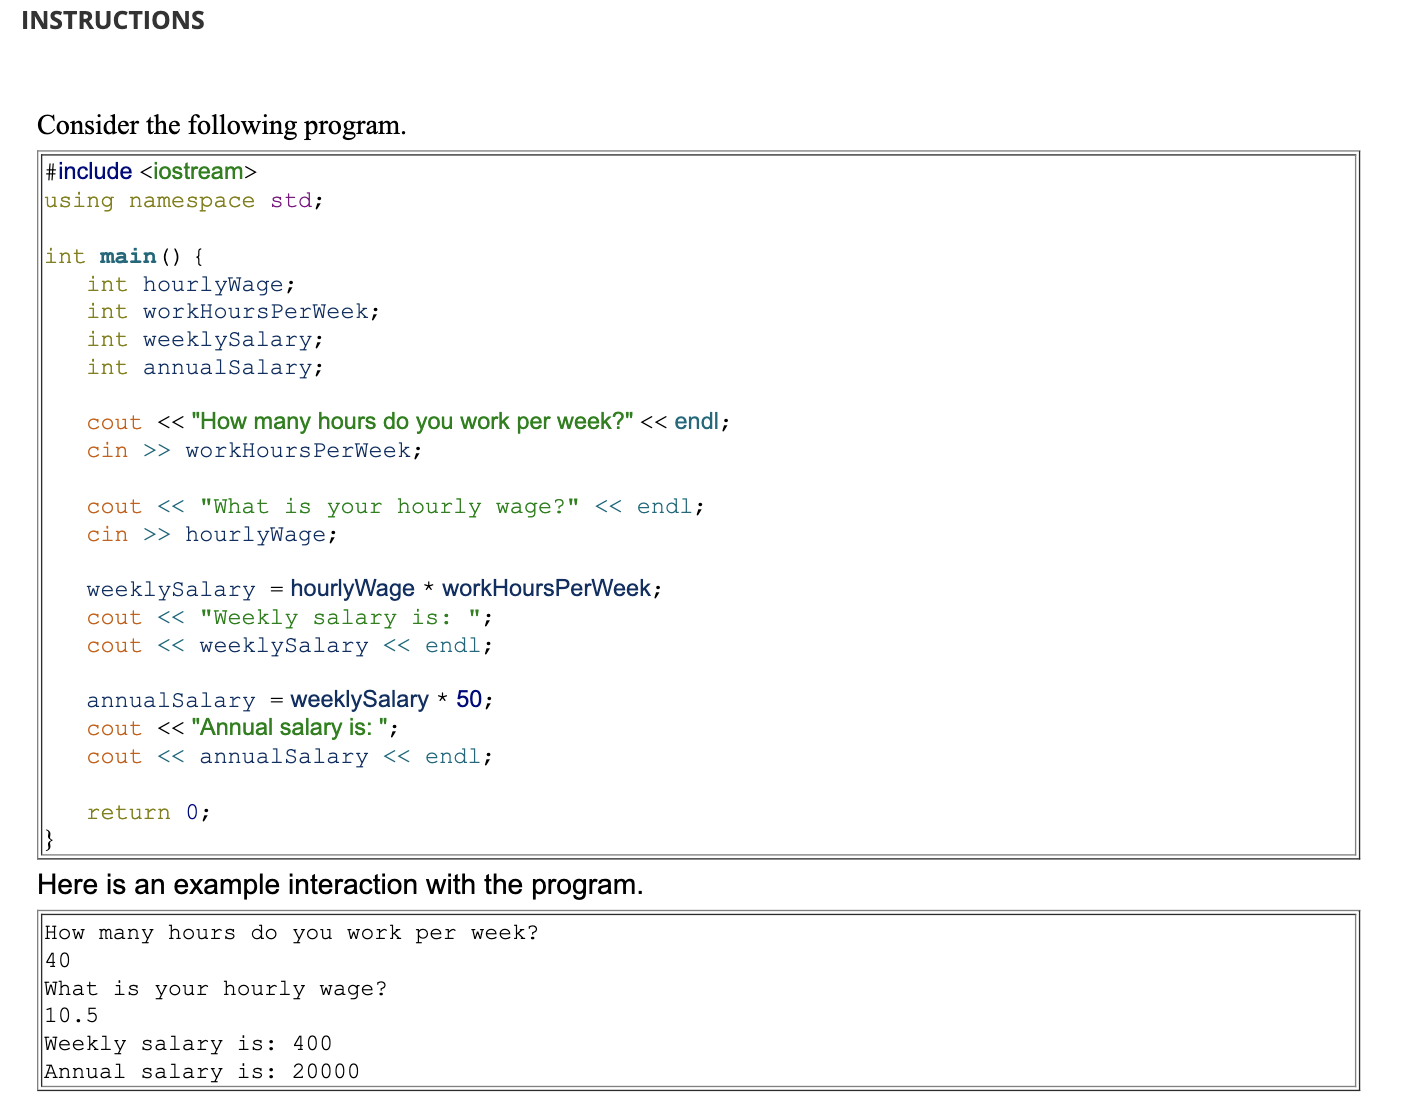Screen dimensions: 1426x1094
Task: Click the Annual salary is: 20000 output line
Action: click(x=200, y=1071)
